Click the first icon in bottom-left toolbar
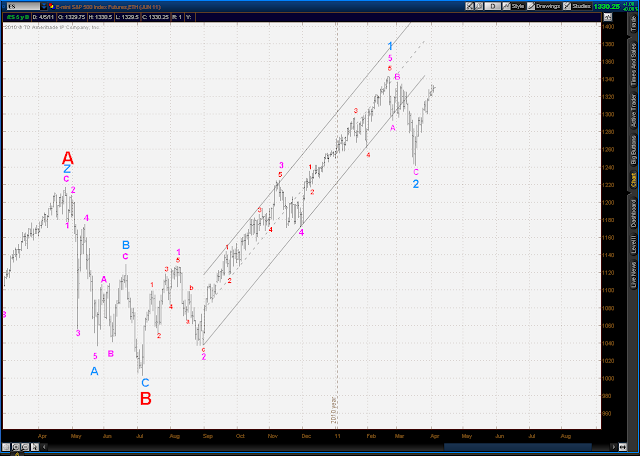 6,447
